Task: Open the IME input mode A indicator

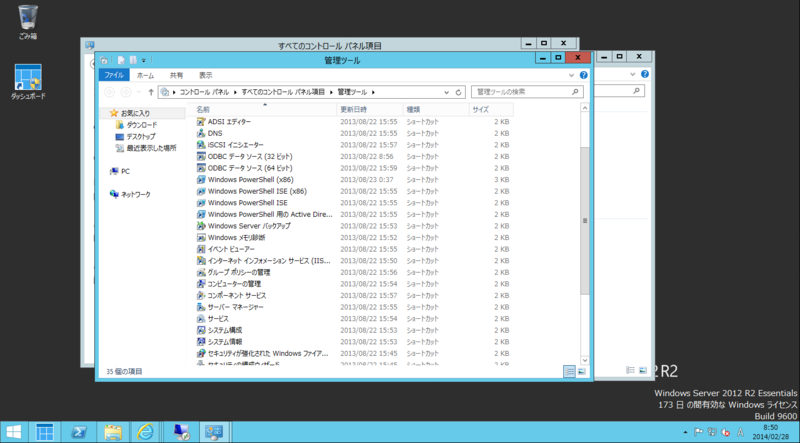Action: tap(740, 432)
